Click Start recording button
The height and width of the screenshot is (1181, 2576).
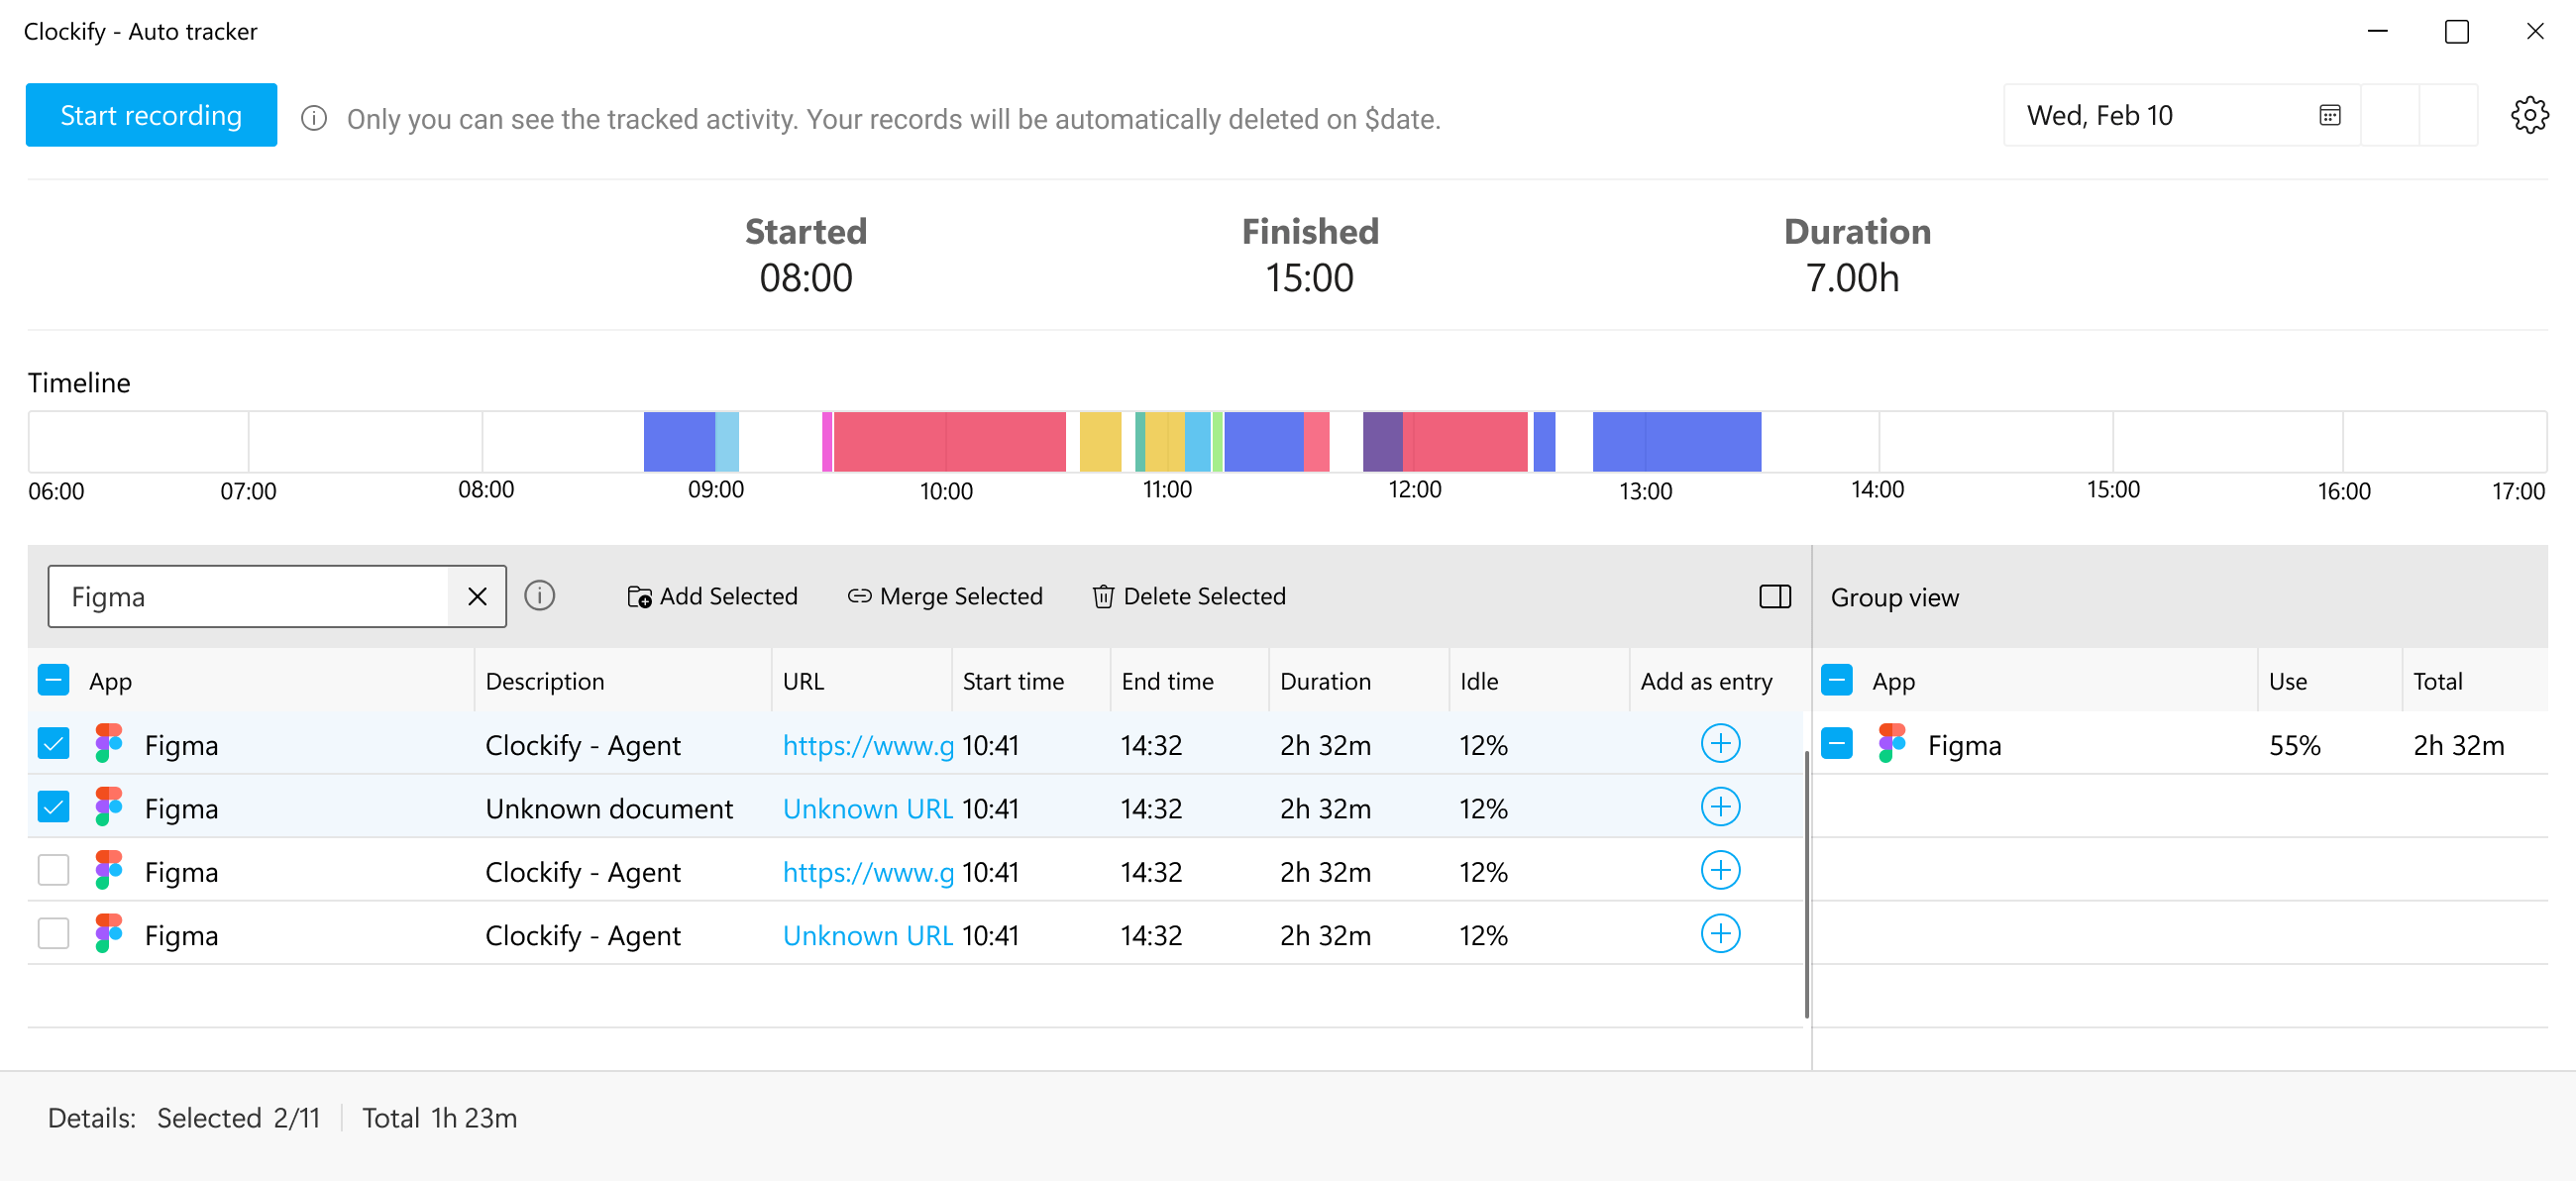click(x=150, y=113)
